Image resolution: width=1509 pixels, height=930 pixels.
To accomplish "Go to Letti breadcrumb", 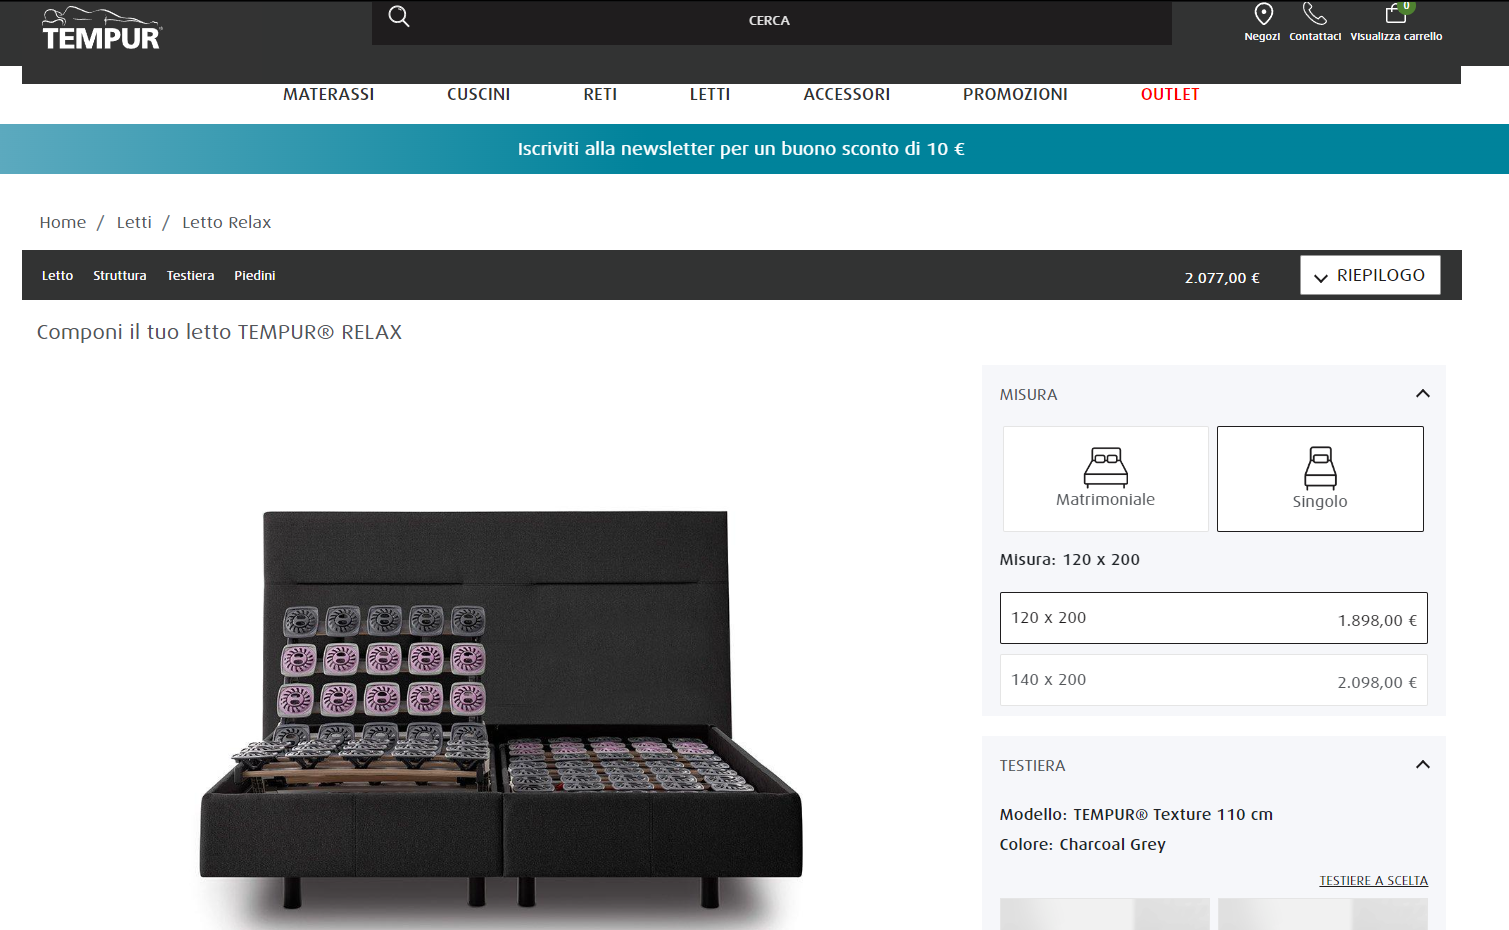I will pyautogui.click(x=134, y=222).
